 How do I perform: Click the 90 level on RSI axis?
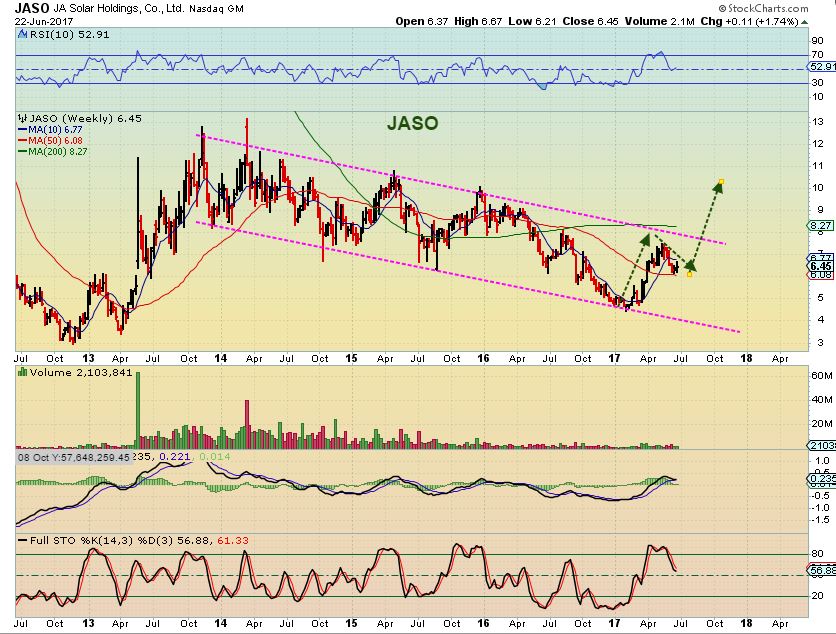click(817, 41)
